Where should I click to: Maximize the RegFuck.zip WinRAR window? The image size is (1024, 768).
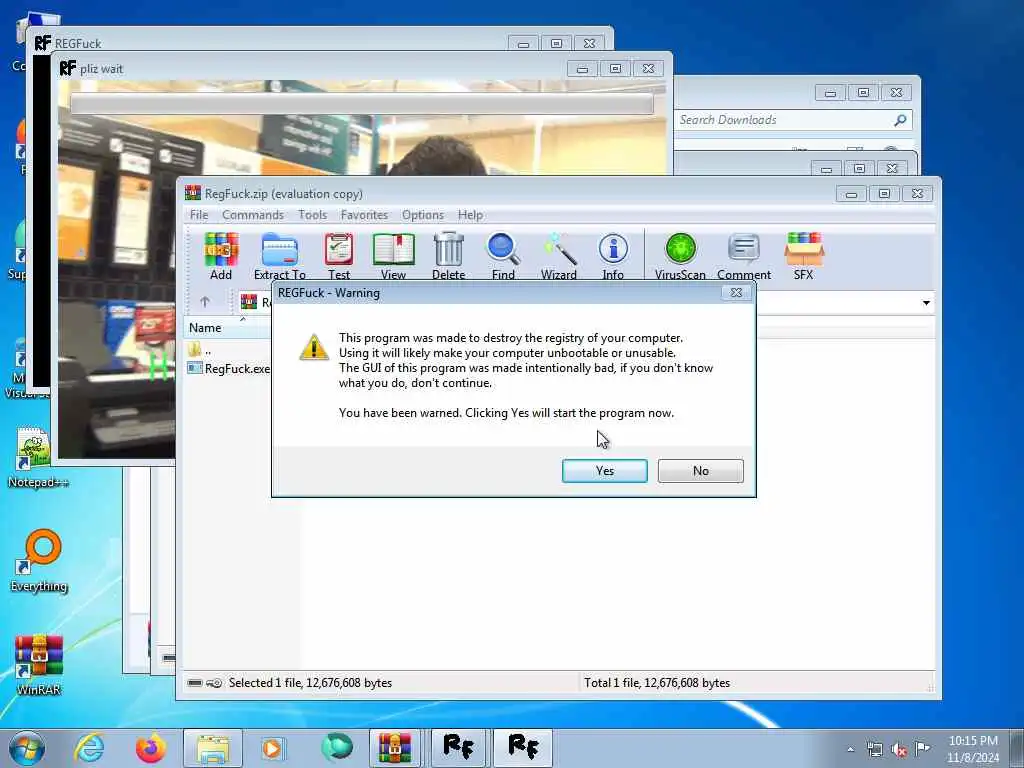(884, 194)
